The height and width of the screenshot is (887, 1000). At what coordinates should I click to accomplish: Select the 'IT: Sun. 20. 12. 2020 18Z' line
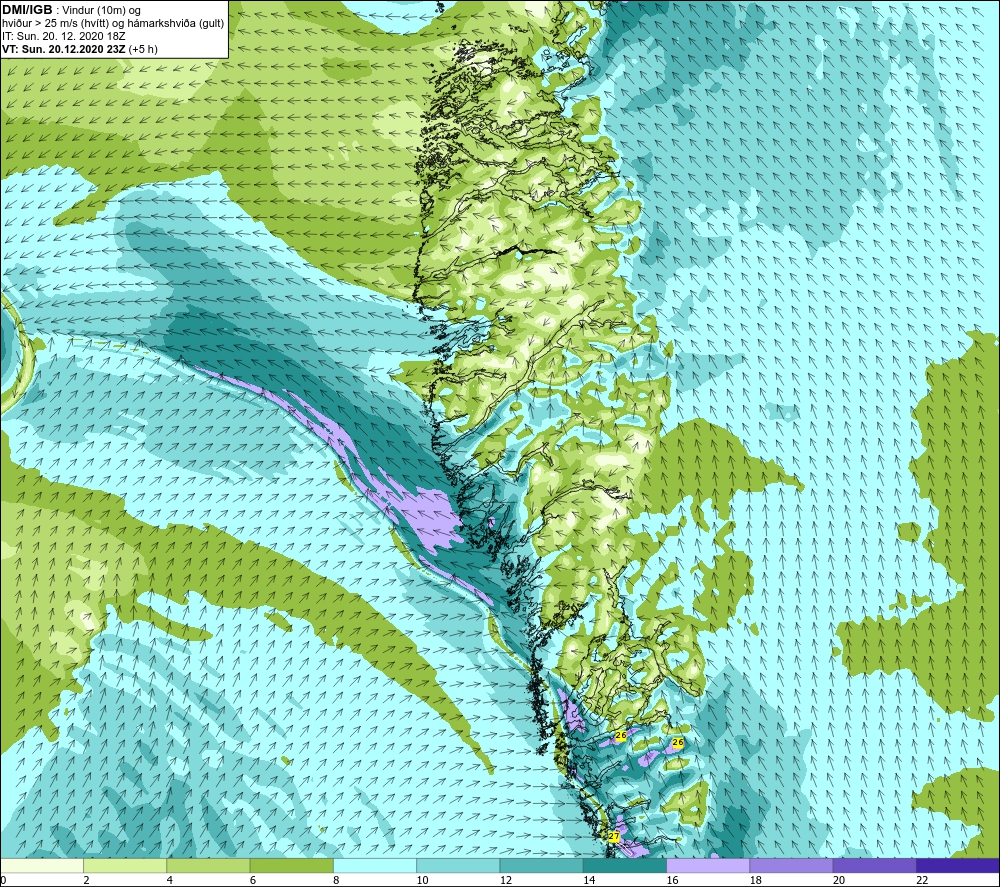coord(63,36)
